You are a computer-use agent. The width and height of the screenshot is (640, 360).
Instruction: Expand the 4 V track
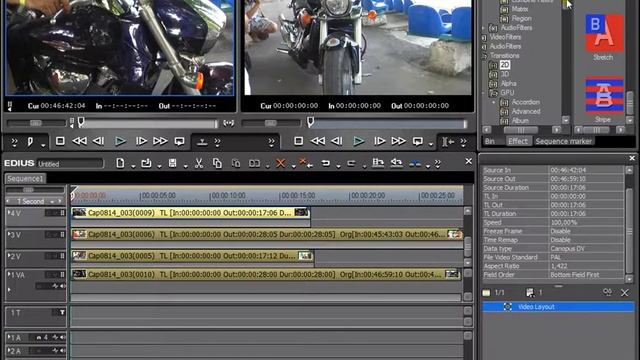click(x=9, y=213)
